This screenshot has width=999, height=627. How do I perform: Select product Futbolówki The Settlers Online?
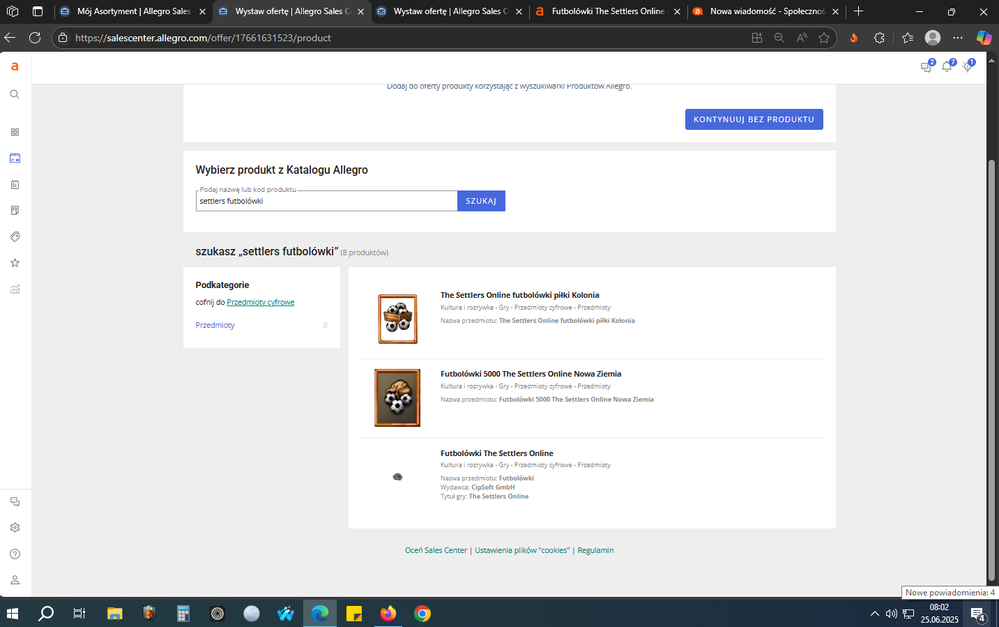(x=496, y=453)
